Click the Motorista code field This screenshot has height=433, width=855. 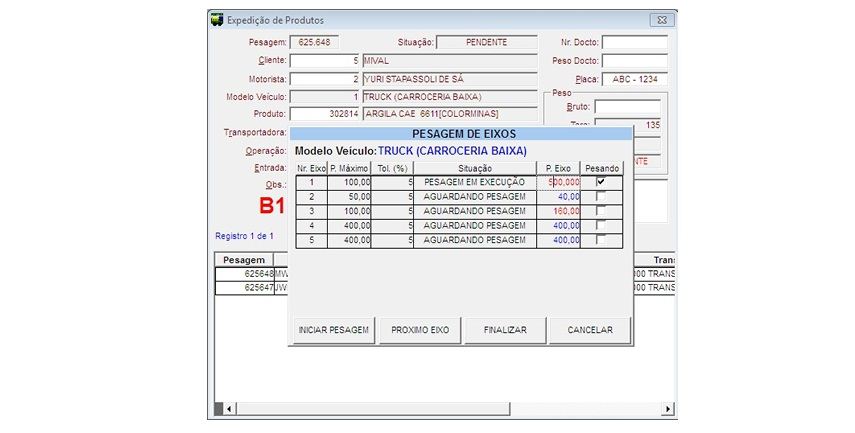coord(324,79)
